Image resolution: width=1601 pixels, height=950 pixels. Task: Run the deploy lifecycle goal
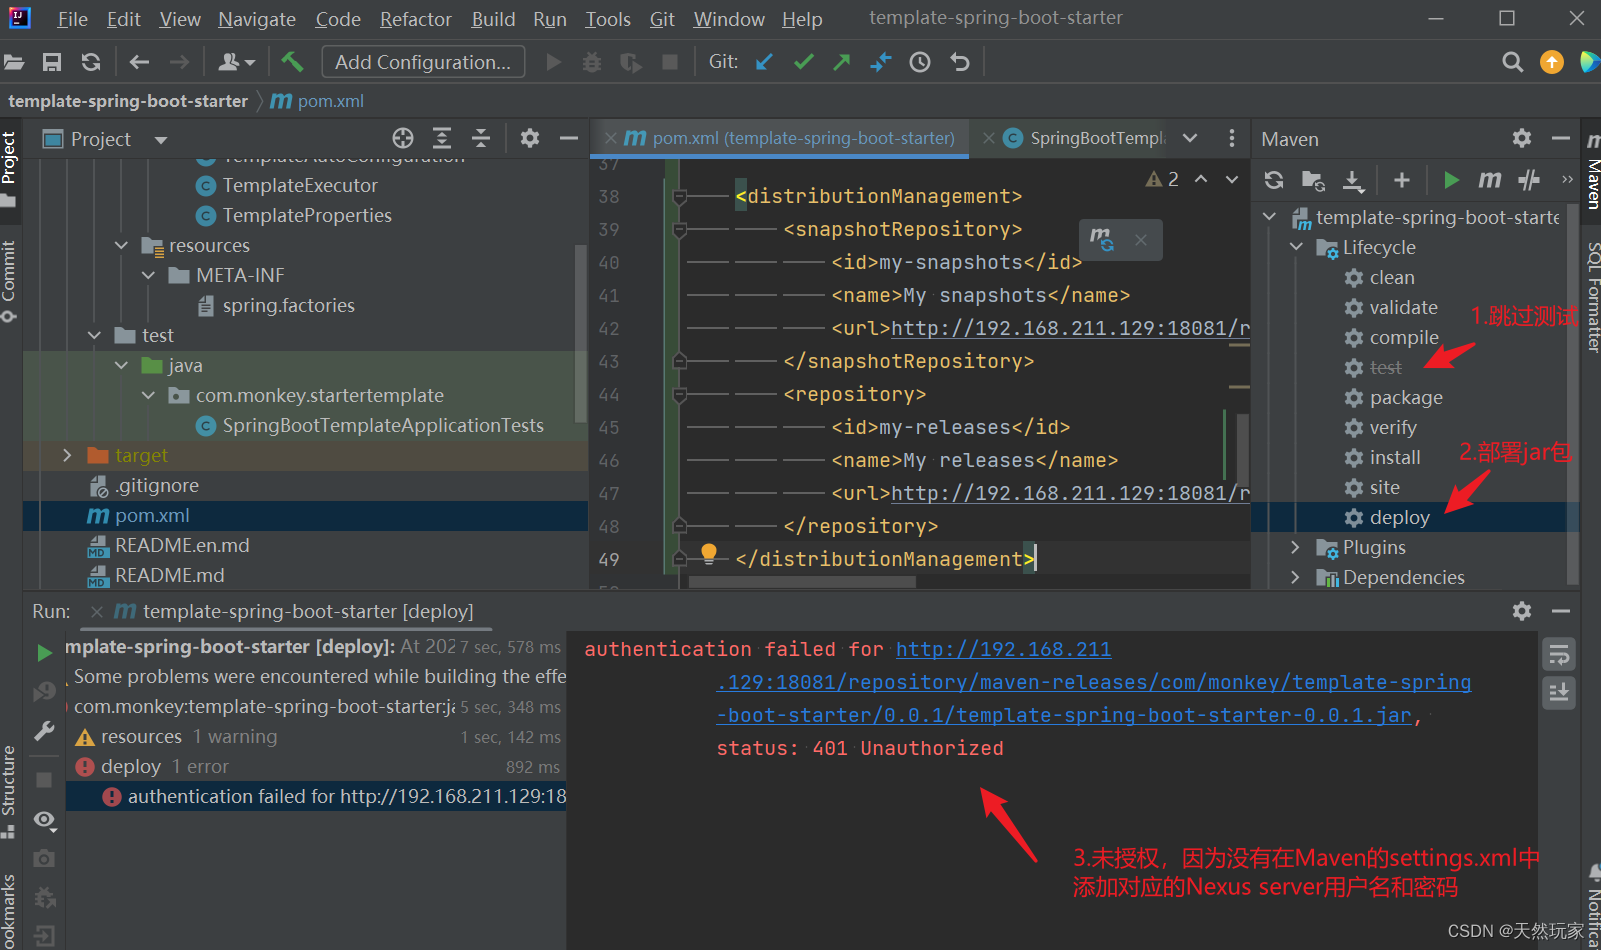[1399, 517]
